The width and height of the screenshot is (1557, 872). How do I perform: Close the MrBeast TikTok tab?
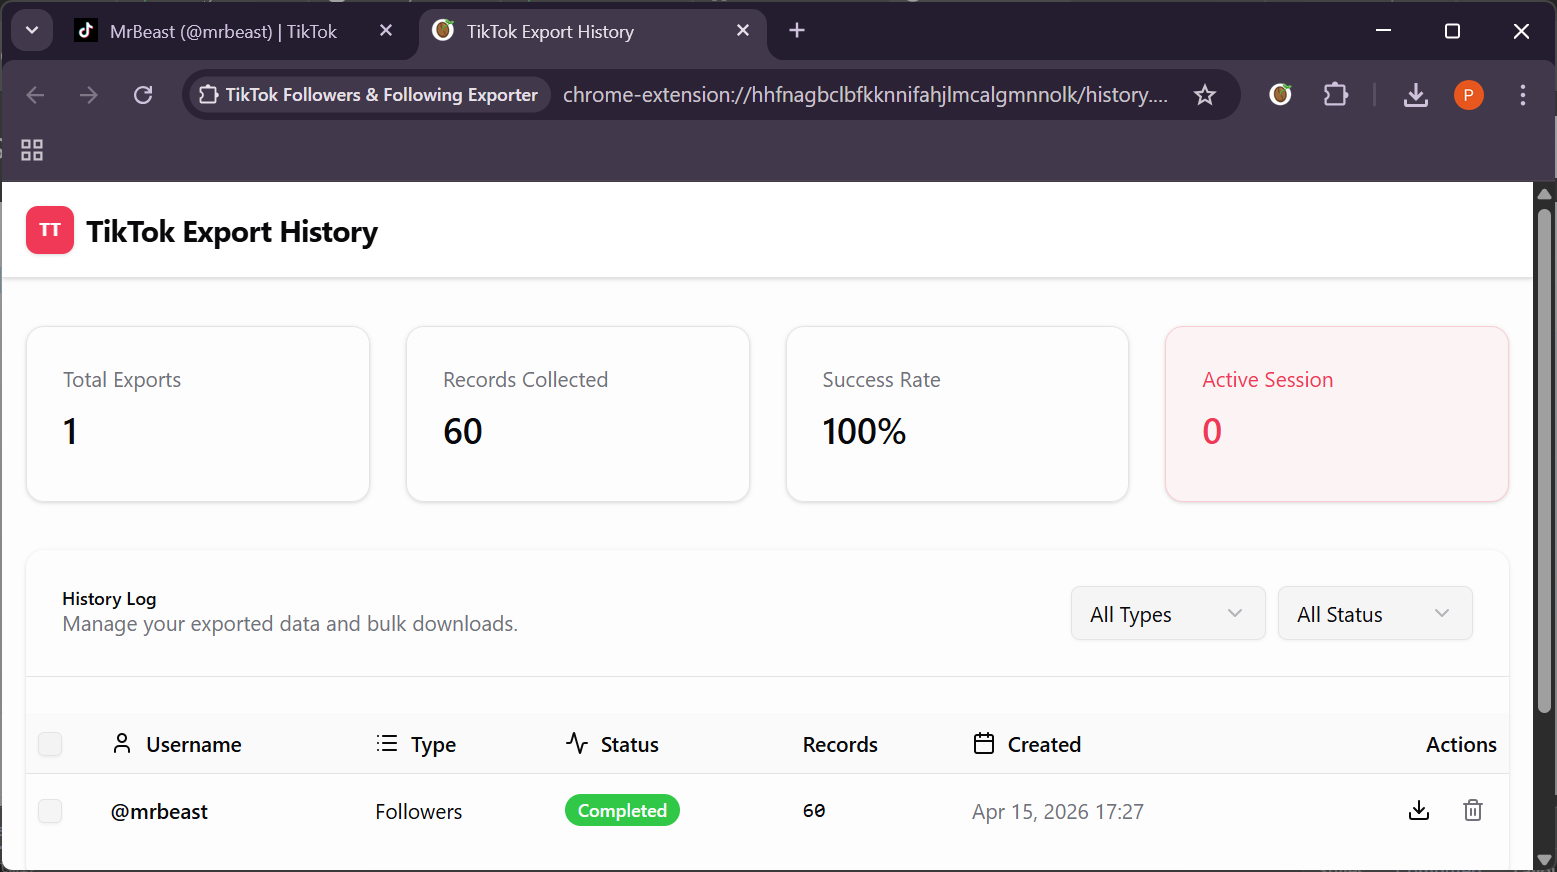click(386, 31)
